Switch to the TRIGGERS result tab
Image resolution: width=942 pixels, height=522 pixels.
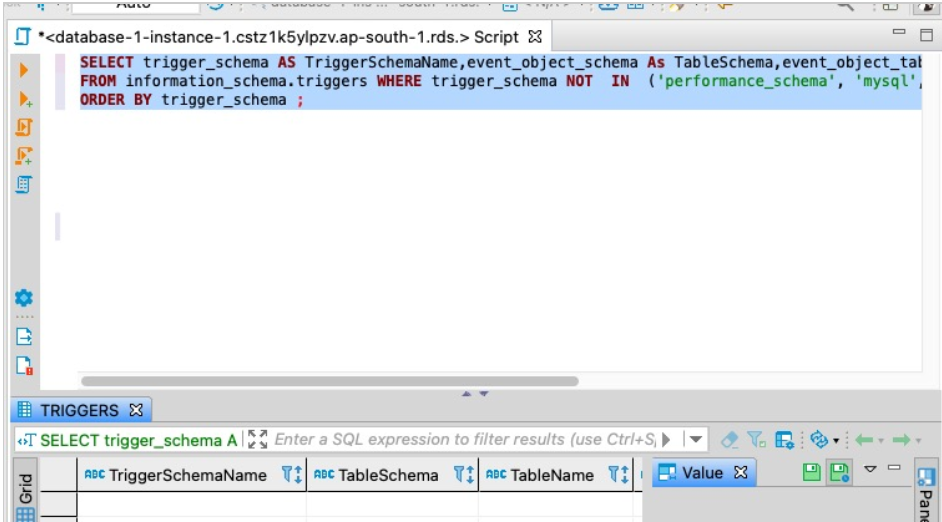[79, 410]
